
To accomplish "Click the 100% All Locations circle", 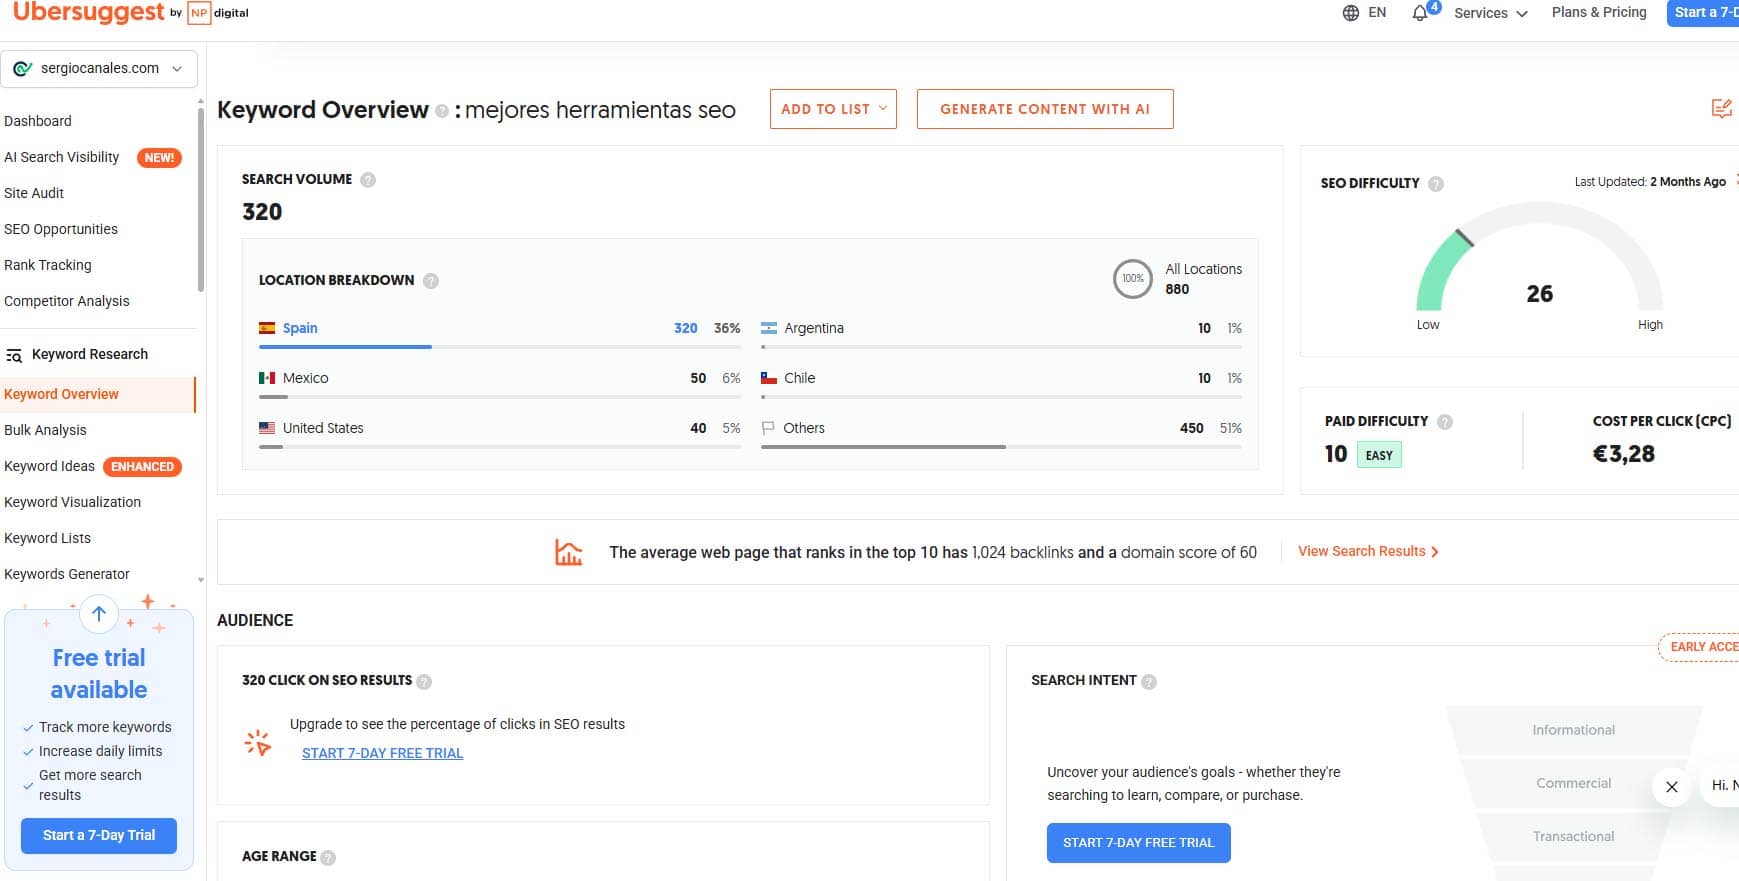I will click(x=1133, y=279).
